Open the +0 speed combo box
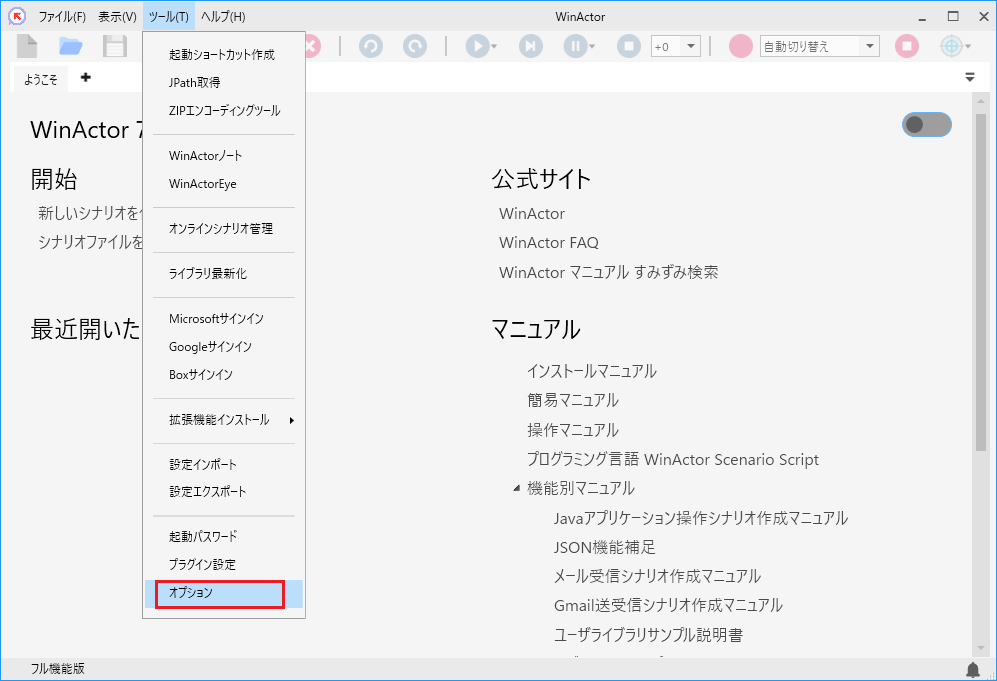997x681 pixels. pyautogui.click(x=675, y=46)
